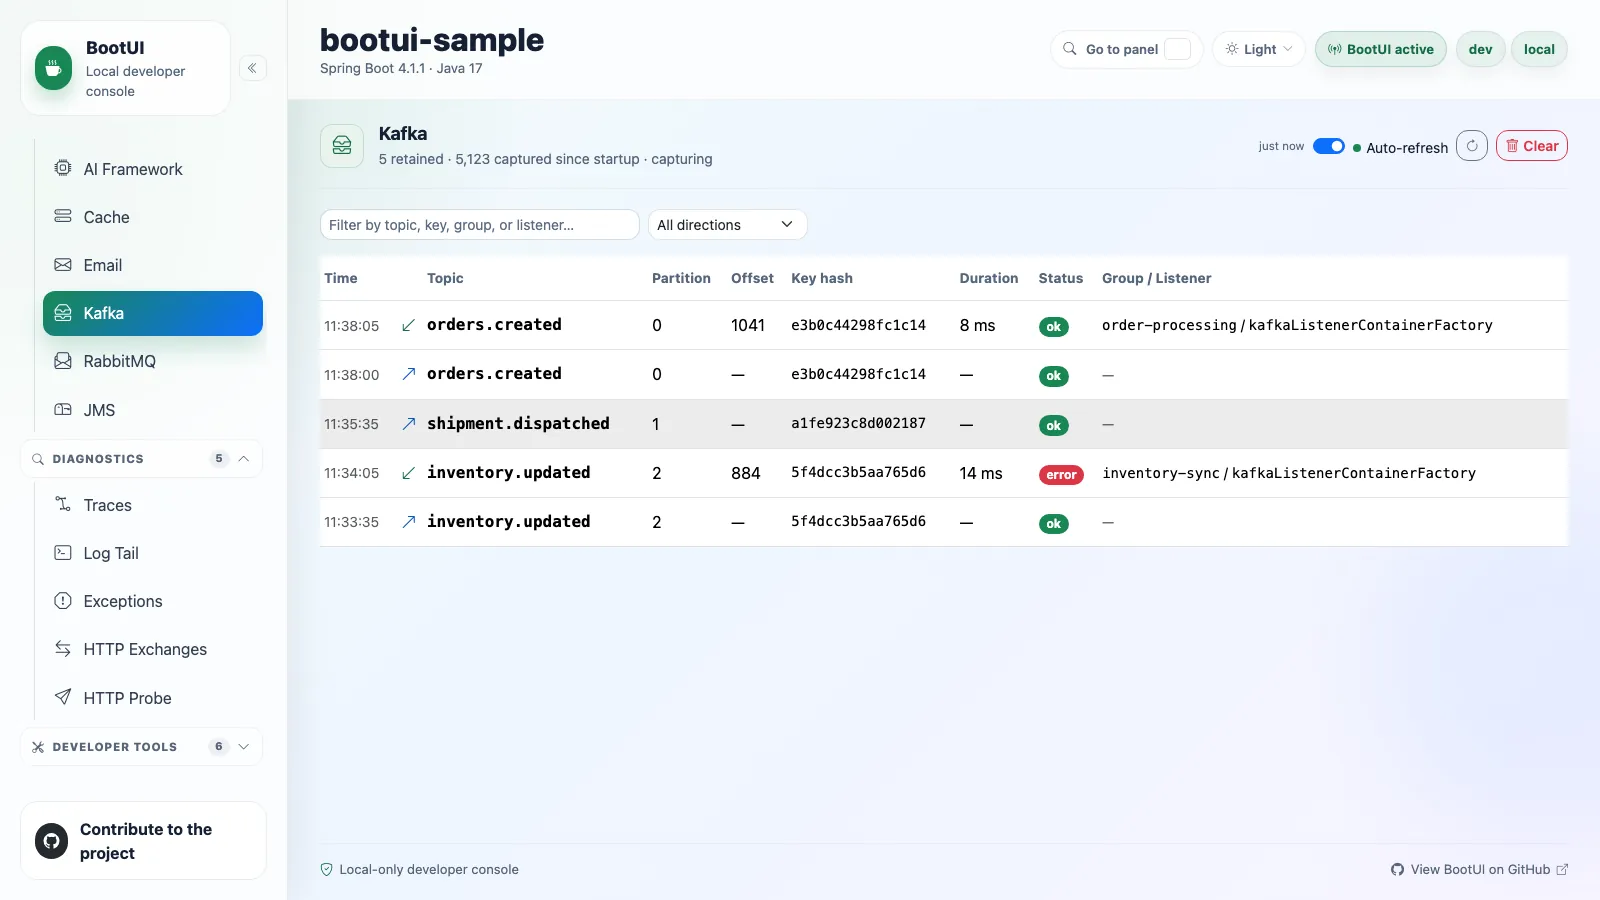Viewport: 1600px width, 900px height.
Task: Click the inbound arrow on 11:34:05 inventory.updated row
Action: (x=408, y=473)
